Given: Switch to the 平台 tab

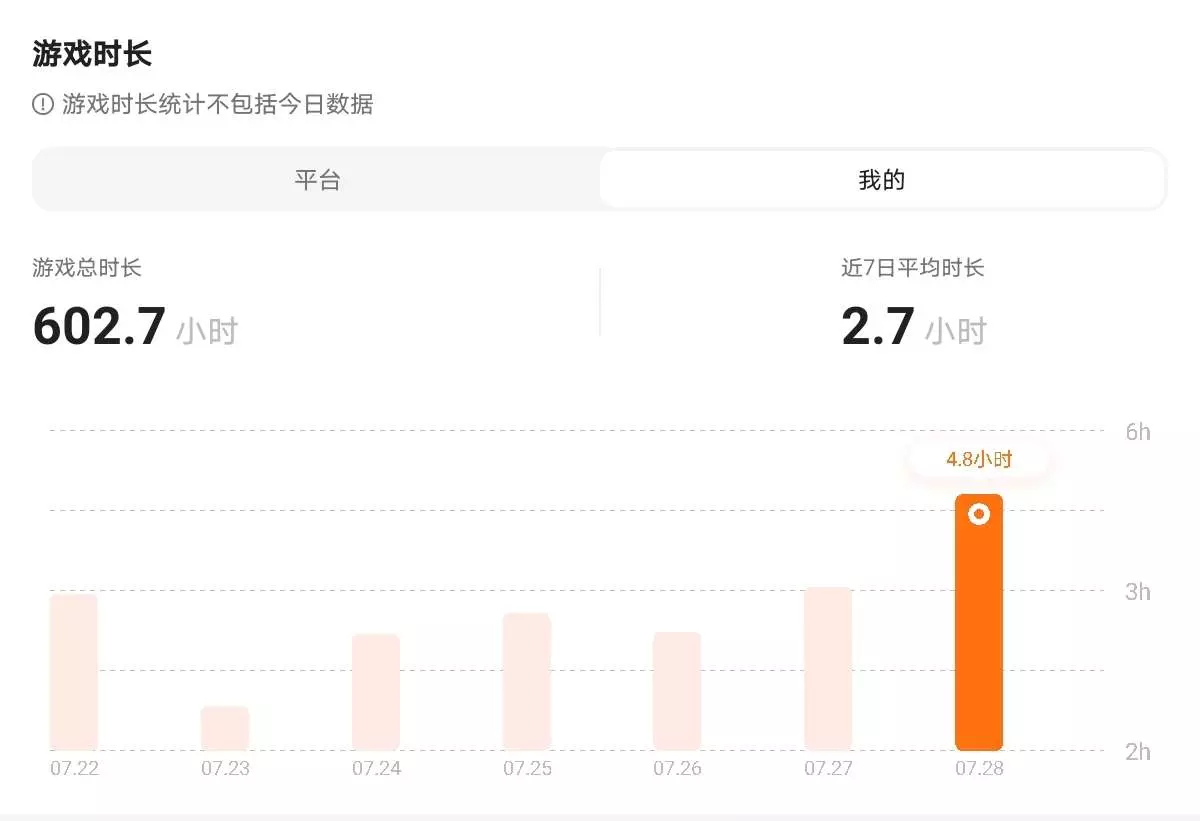Looking at the screenshot, I should [x=317, y=180].
